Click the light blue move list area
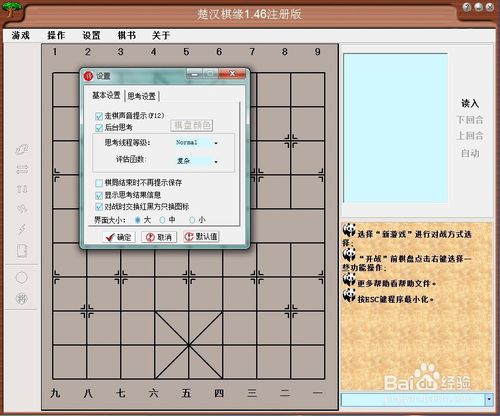The height and width of the screenshot is (416, 500). 396,128
